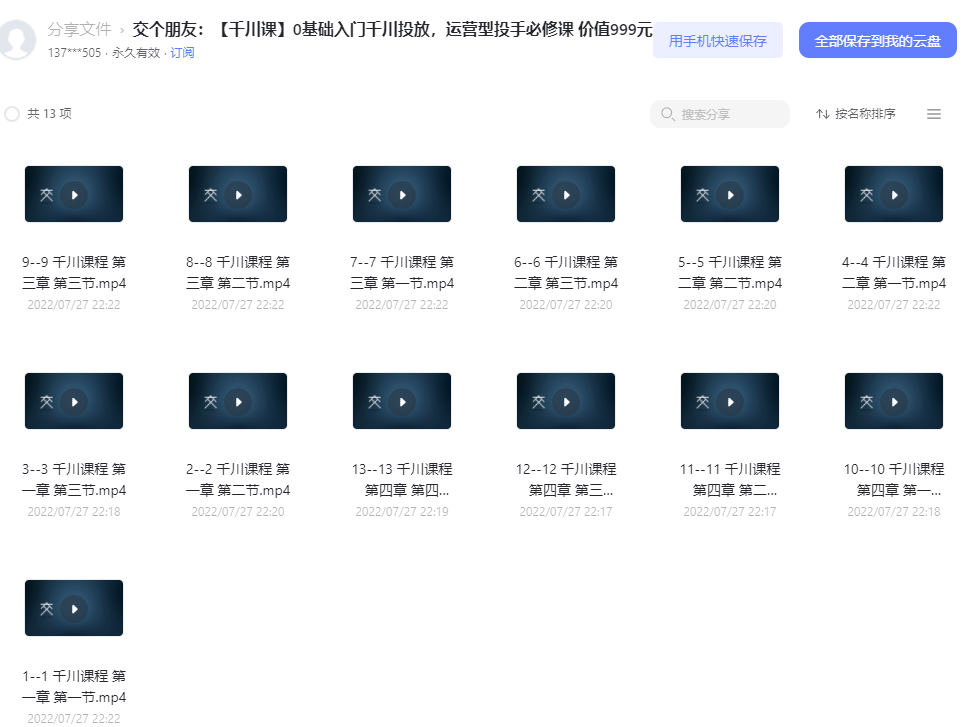Viewport: 971px width, 727px height.
Task: Open video thumbnail for 1--1 千川课程
Action: (x=74, y=607)
